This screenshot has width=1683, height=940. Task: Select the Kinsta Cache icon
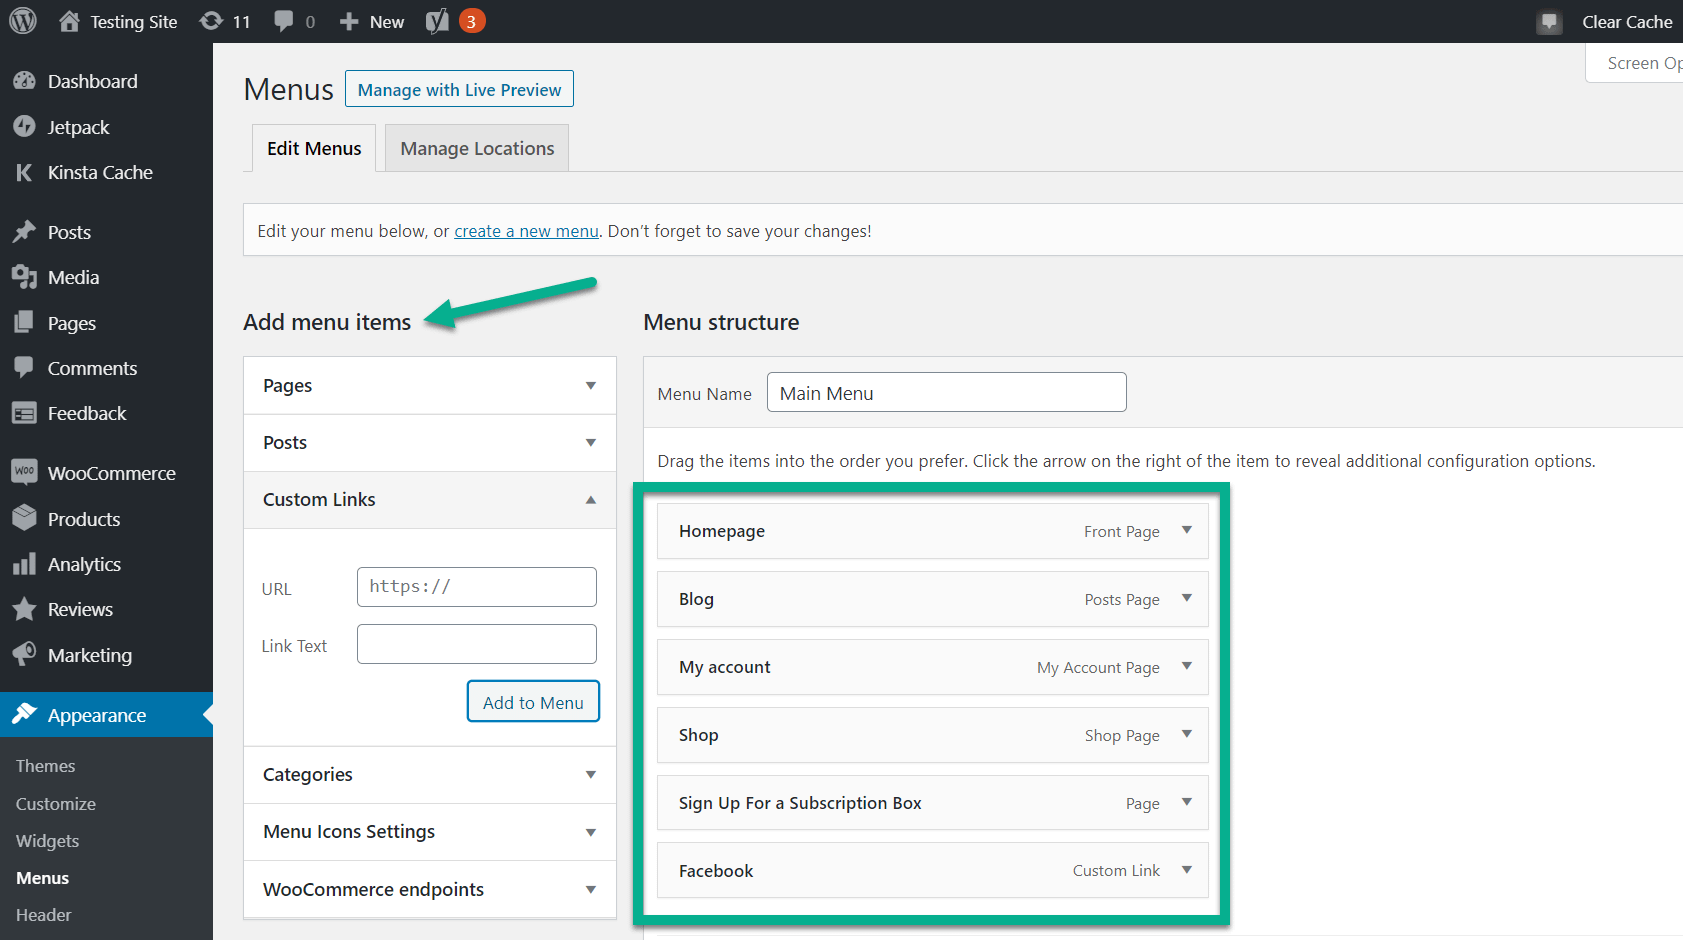tap(24, 172)
